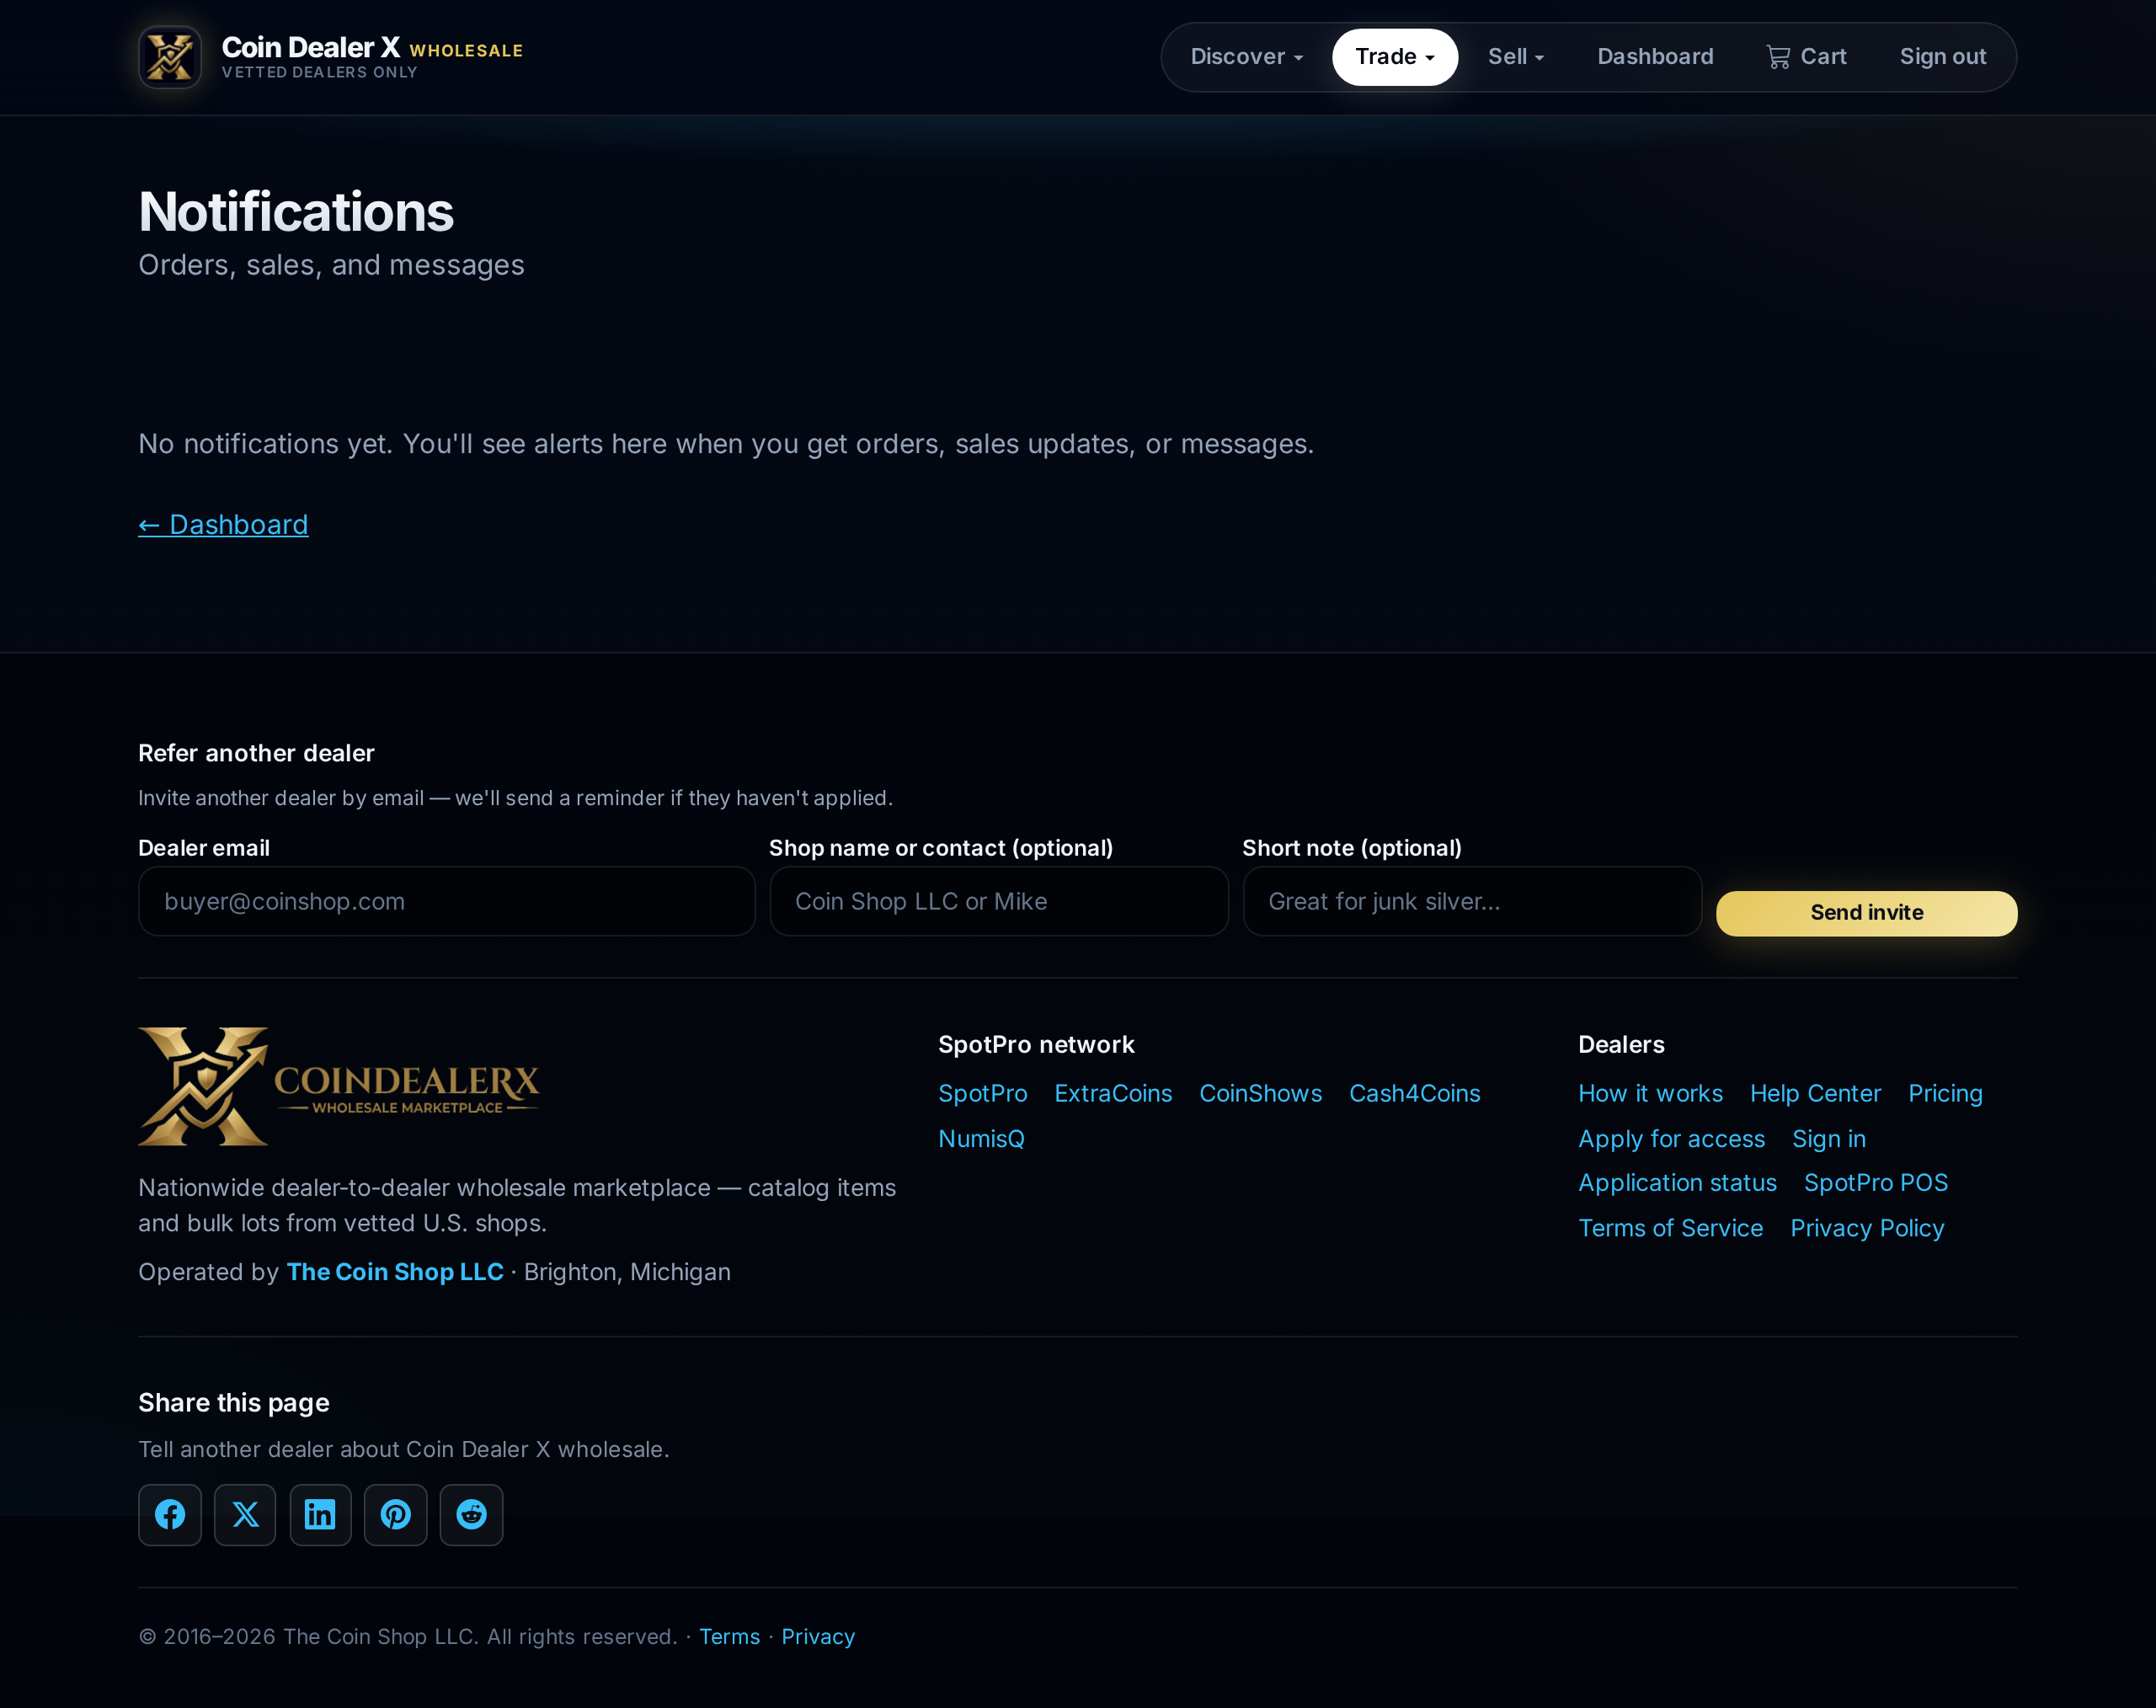
Task: Open the NumisQ link
Action: pos(981,1138)
